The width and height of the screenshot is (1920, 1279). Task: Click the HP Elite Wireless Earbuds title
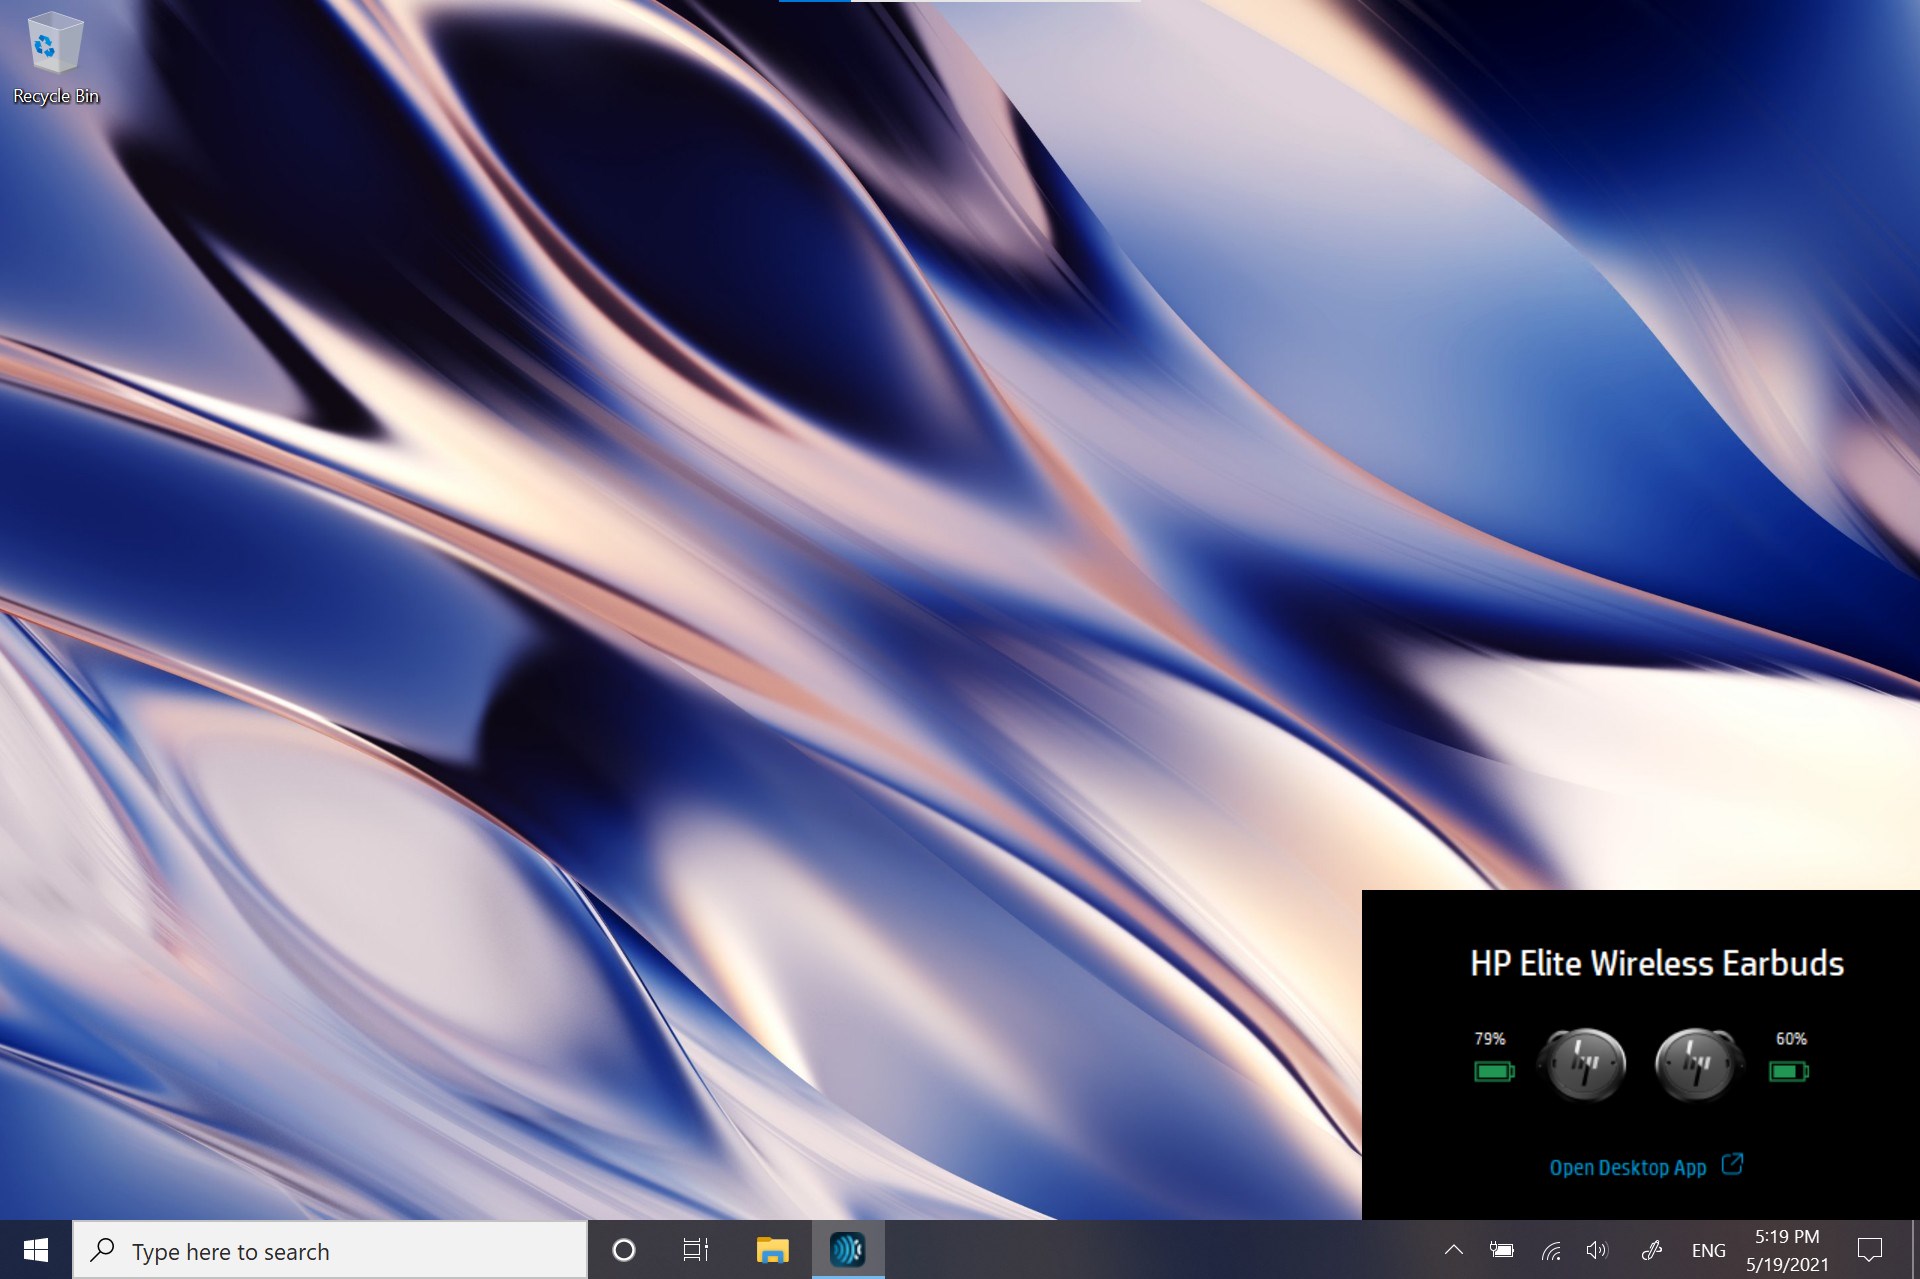click(x=1656, y=962)
